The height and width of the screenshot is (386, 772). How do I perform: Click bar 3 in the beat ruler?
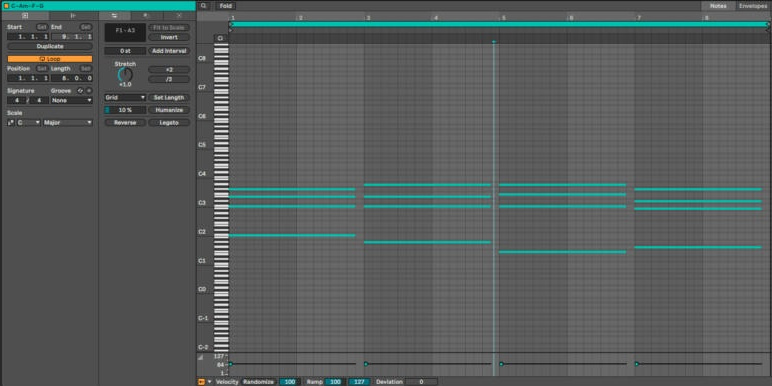click(368, 18)
